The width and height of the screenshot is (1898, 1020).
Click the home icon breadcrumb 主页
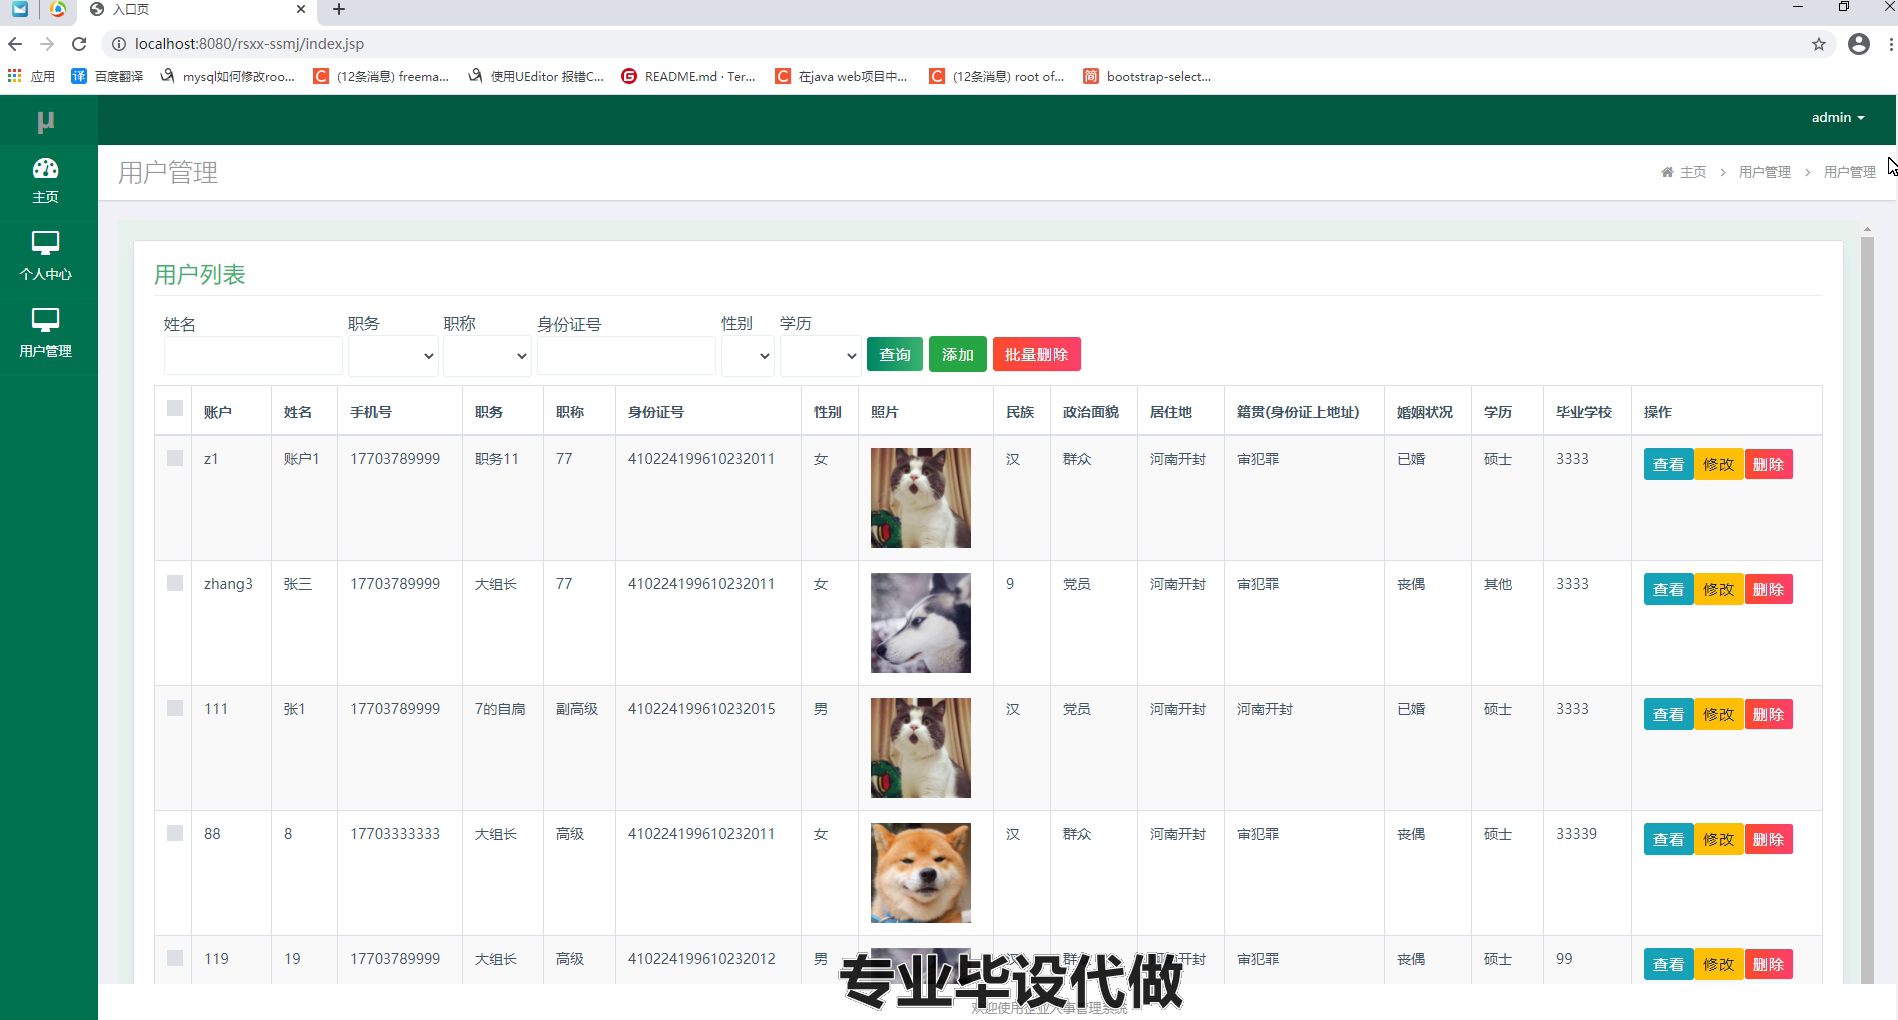[x=1683, y=172]
